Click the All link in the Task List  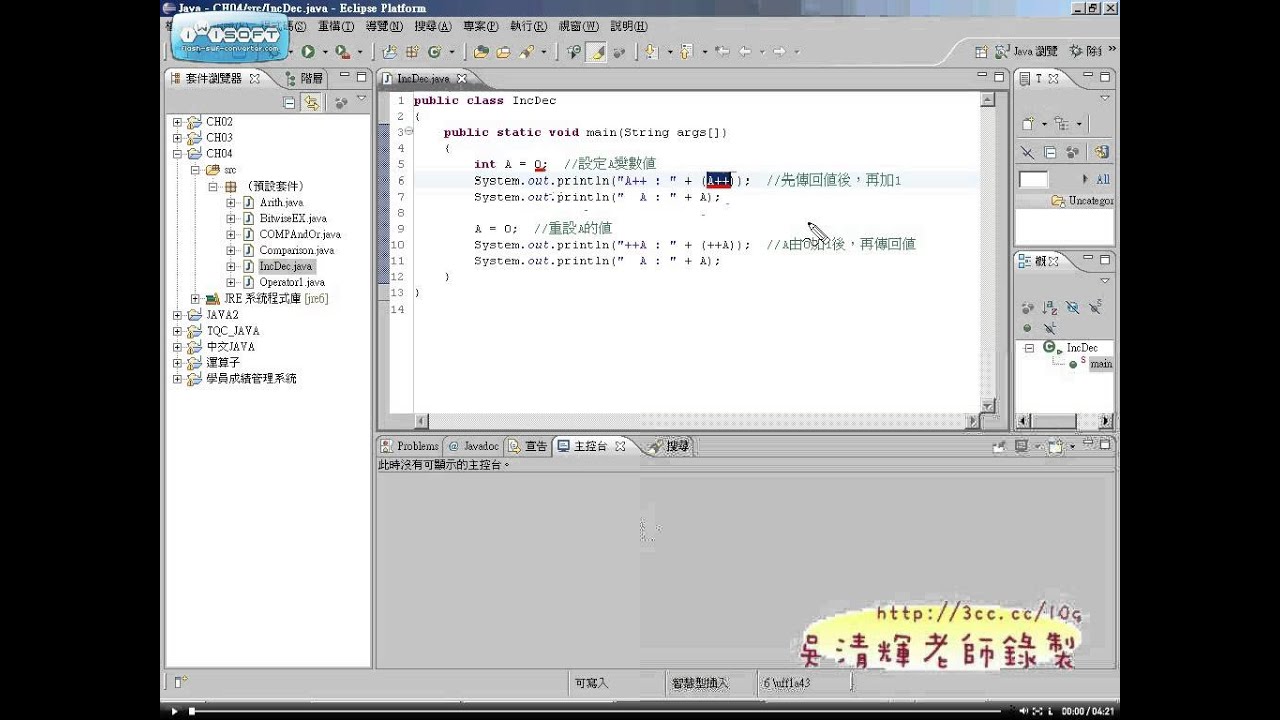[1103, 179]
